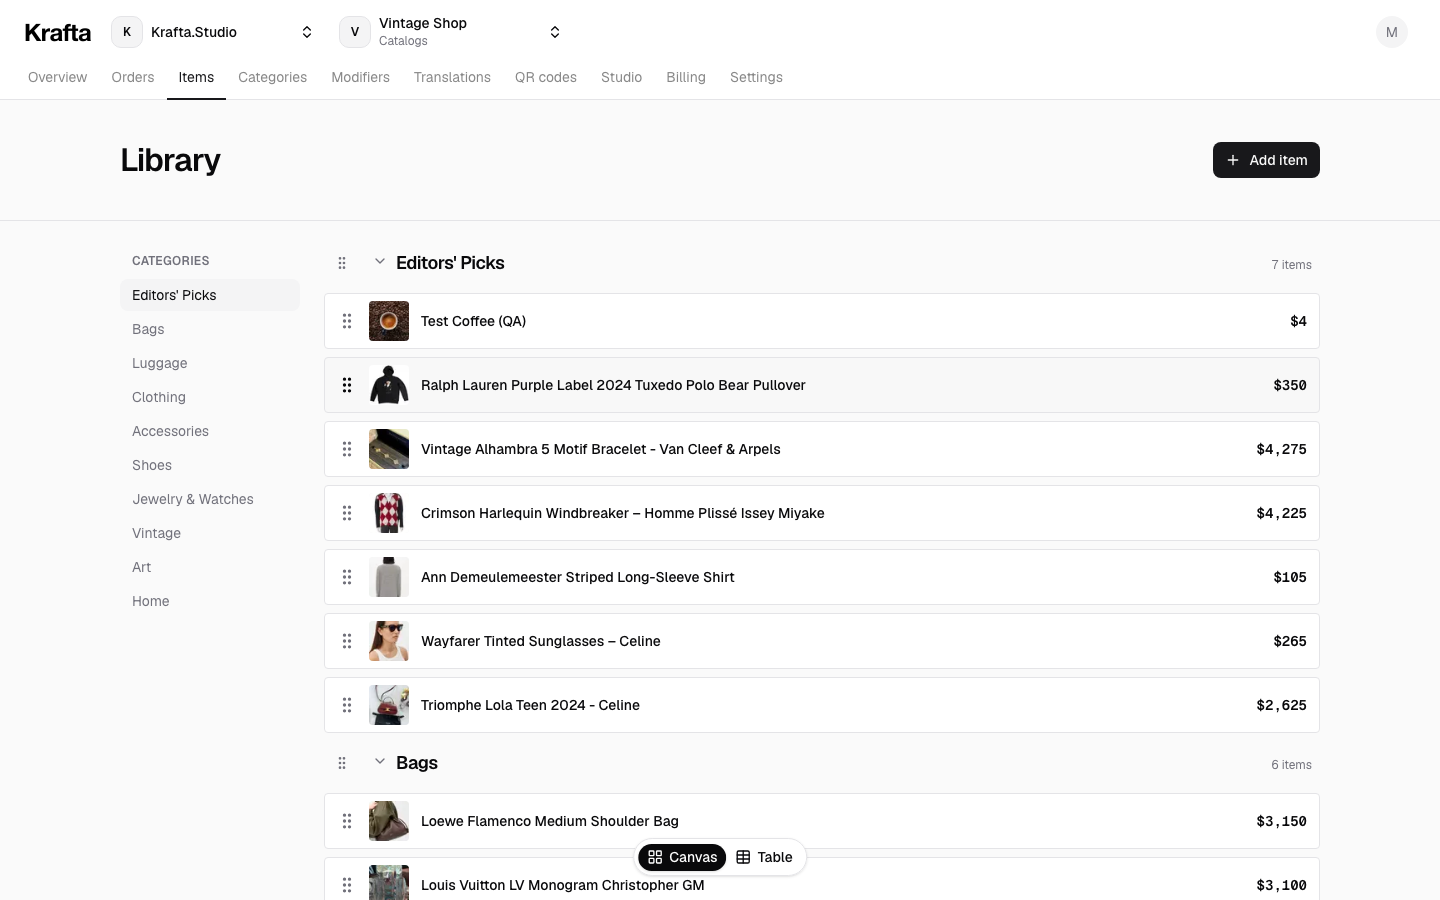Open the Triomphe Lola Teen thumbnail
This screenshot has height=900, width=1440.
pos(389,705)
